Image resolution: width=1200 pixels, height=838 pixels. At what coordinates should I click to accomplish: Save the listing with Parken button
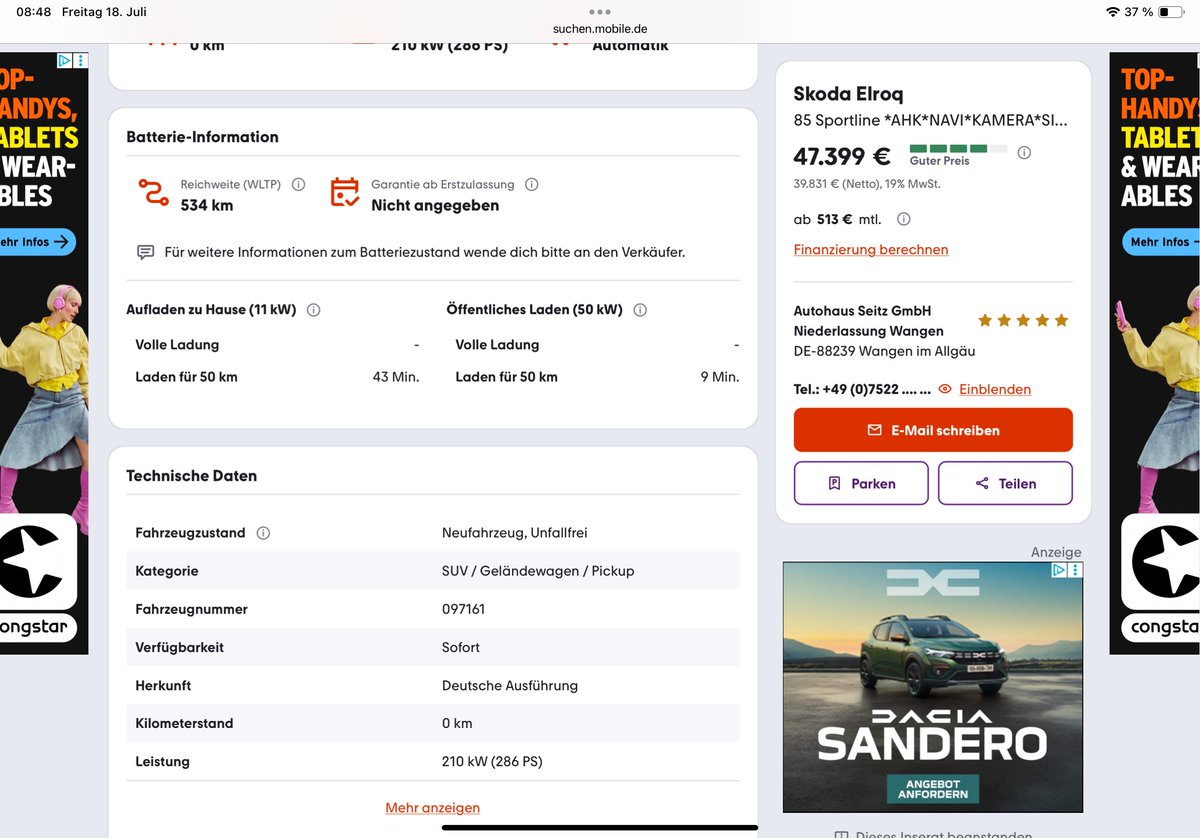point(861,483)
